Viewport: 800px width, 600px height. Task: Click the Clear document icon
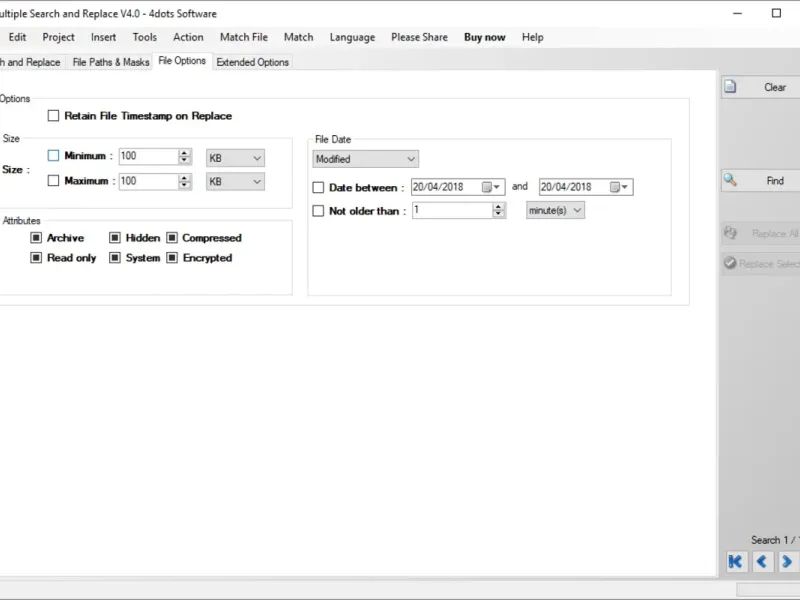pos(730,87)
